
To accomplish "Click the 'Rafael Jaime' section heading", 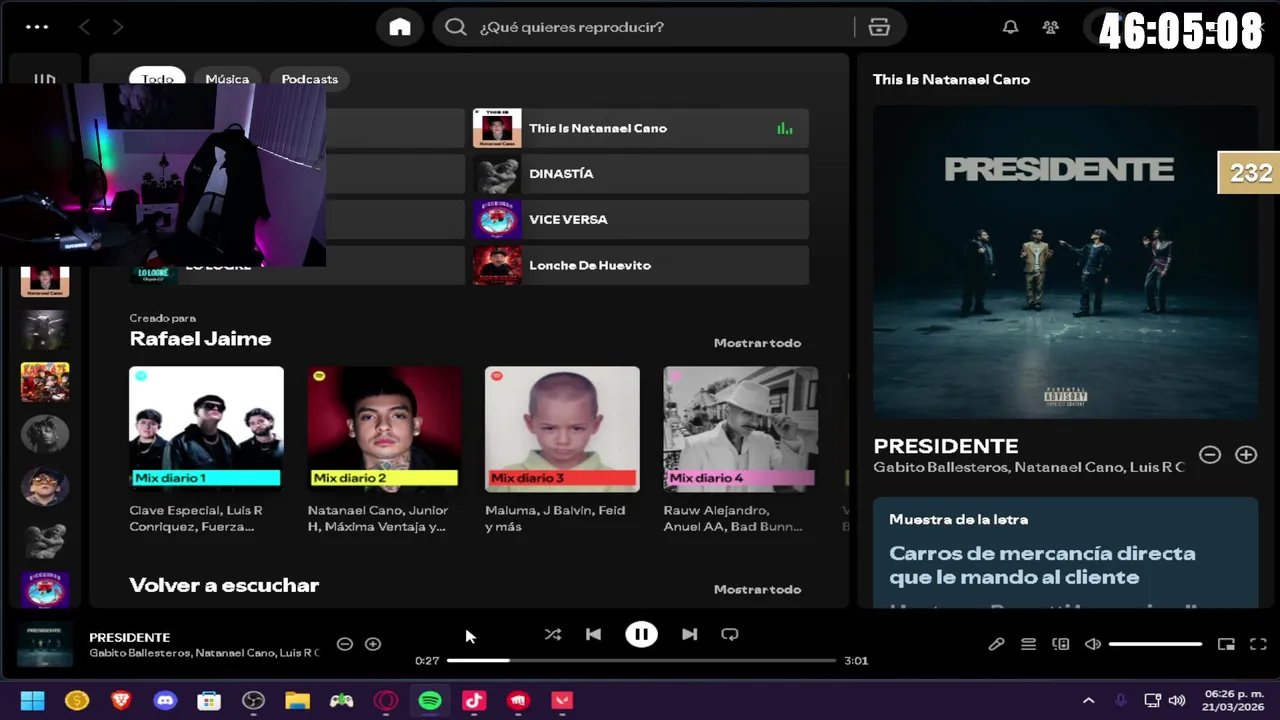I will click(200, 339).
